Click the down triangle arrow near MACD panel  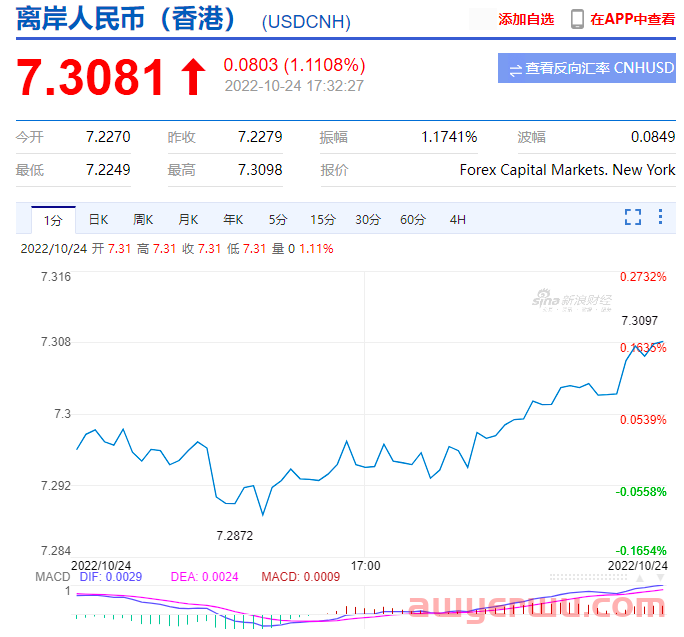660,578
